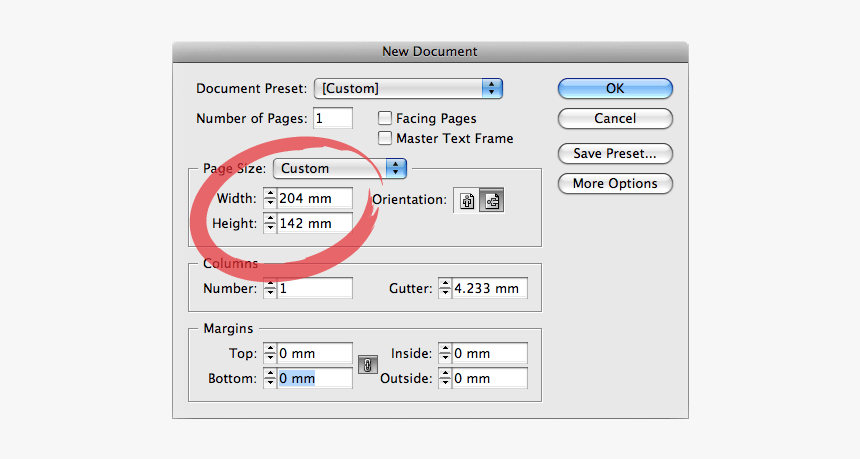Select the landscape orientation icon
The height and width of the screenshot is (459, 860).
pos(491,200)
